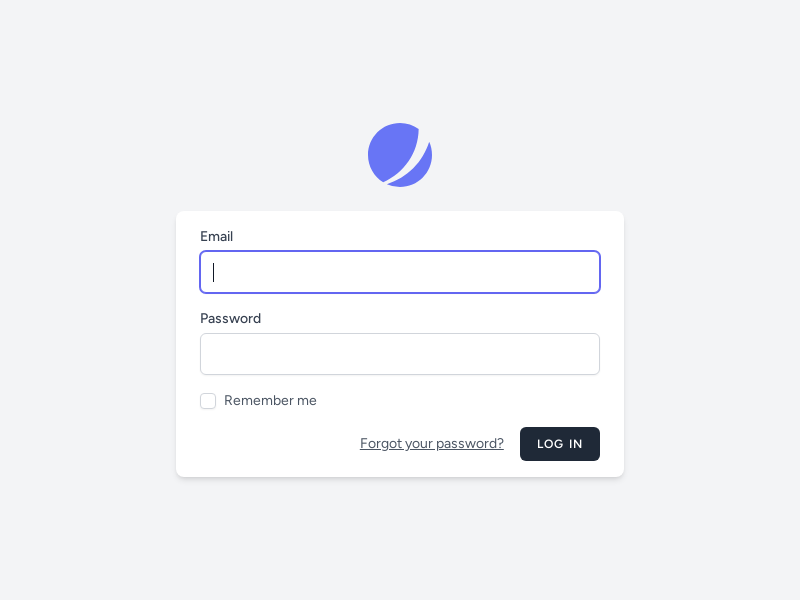Tick the box beside Remember me
Image resolution: width=800 pixels, height=600 pixels.
pyautogui.click(x=208, y=401)
